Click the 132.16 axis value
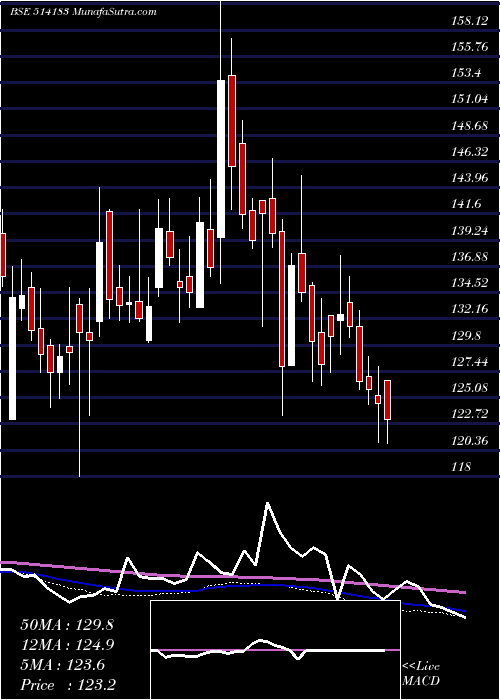The width and height of the screenshot is (500, 700). (x=470, y=309)
